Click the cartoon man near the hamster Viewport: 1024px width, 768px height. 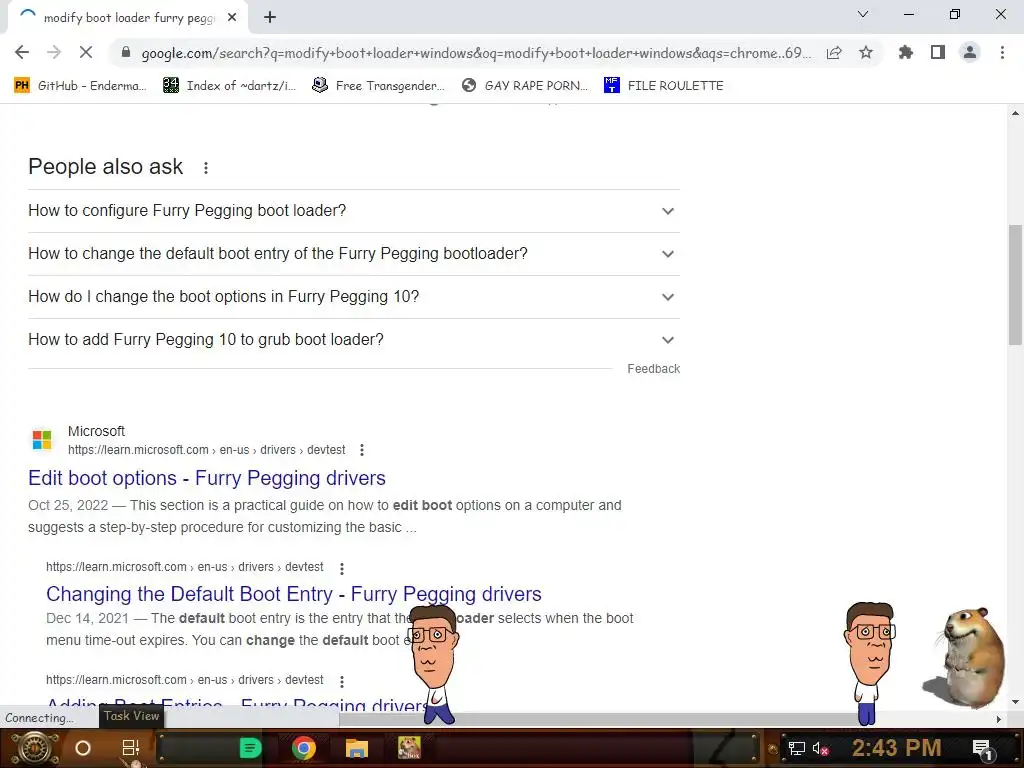869,663
